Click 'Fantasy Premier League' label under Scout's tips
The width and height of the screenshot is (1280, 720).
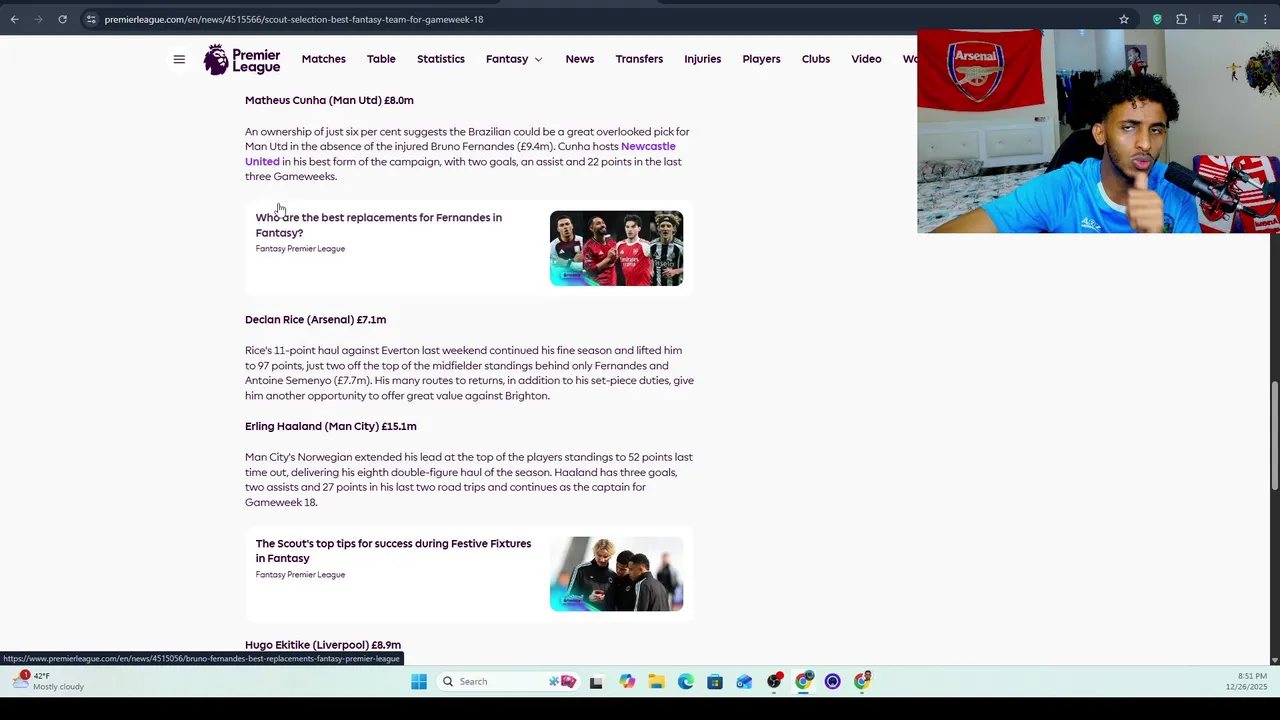pos(300,575)
